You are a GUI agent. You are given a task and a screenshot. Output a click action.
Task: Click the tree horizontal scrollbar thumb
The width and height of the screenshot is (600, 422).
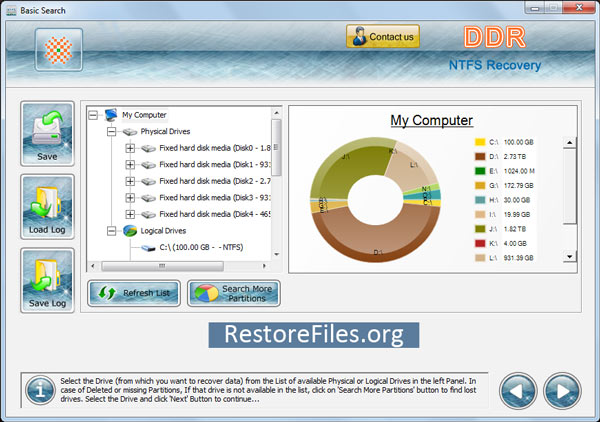pyautogui.click(x=163, y=266)
